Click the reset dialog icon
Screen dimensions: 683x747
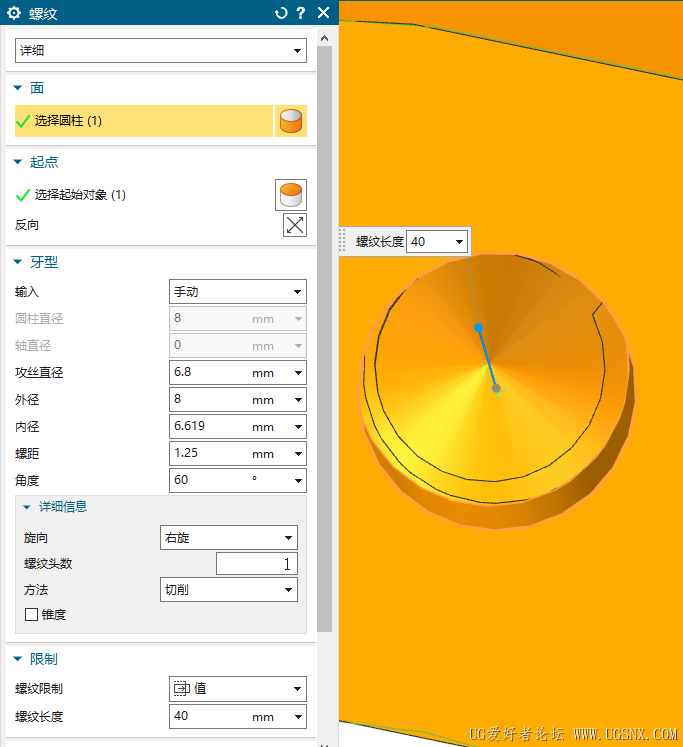[x=281, y=13]
